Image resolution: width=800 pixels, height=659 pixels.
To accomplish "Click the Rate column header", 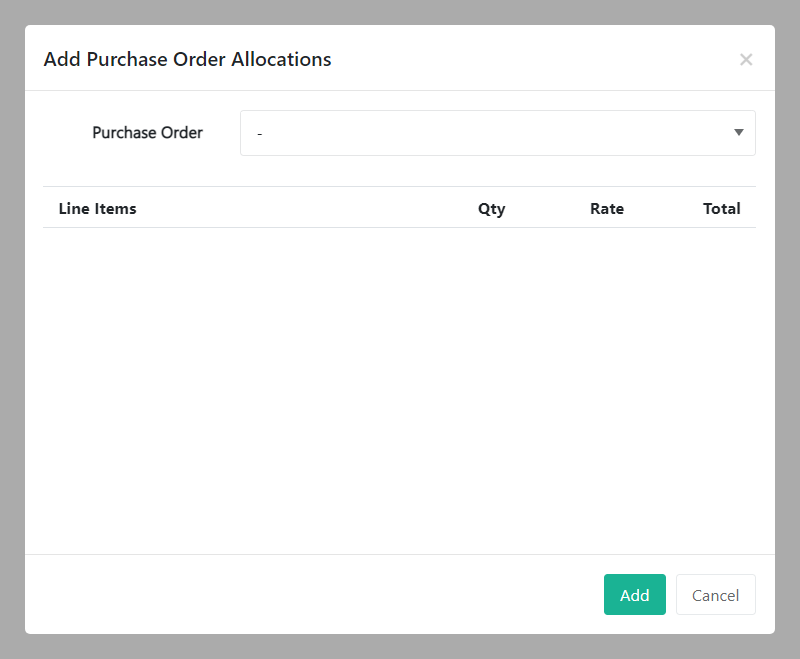I will 606,209.
